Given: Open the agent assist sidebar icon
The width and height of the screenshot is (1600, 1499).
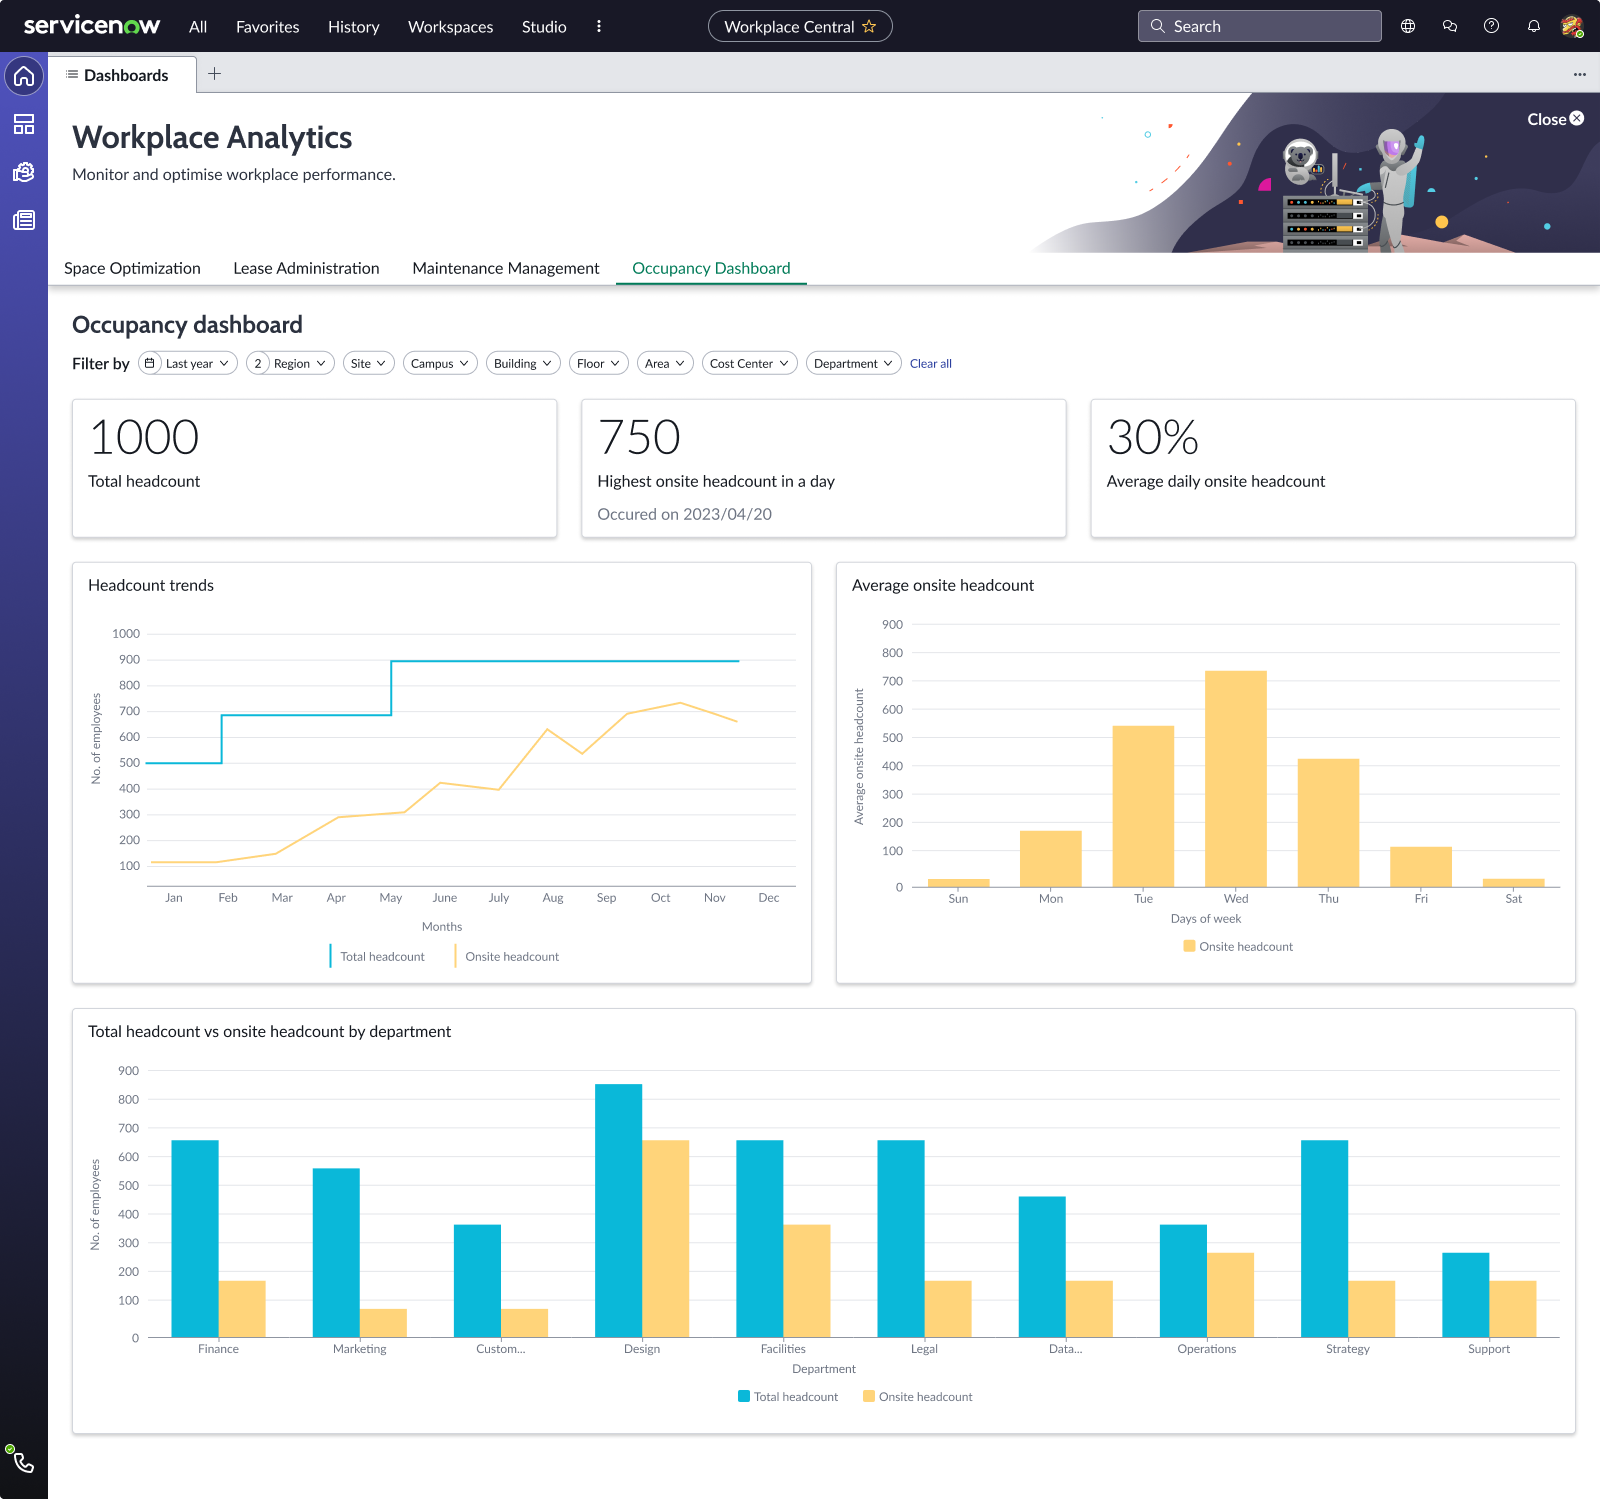Looking at the screenshot, I should (x=24, y=172).
